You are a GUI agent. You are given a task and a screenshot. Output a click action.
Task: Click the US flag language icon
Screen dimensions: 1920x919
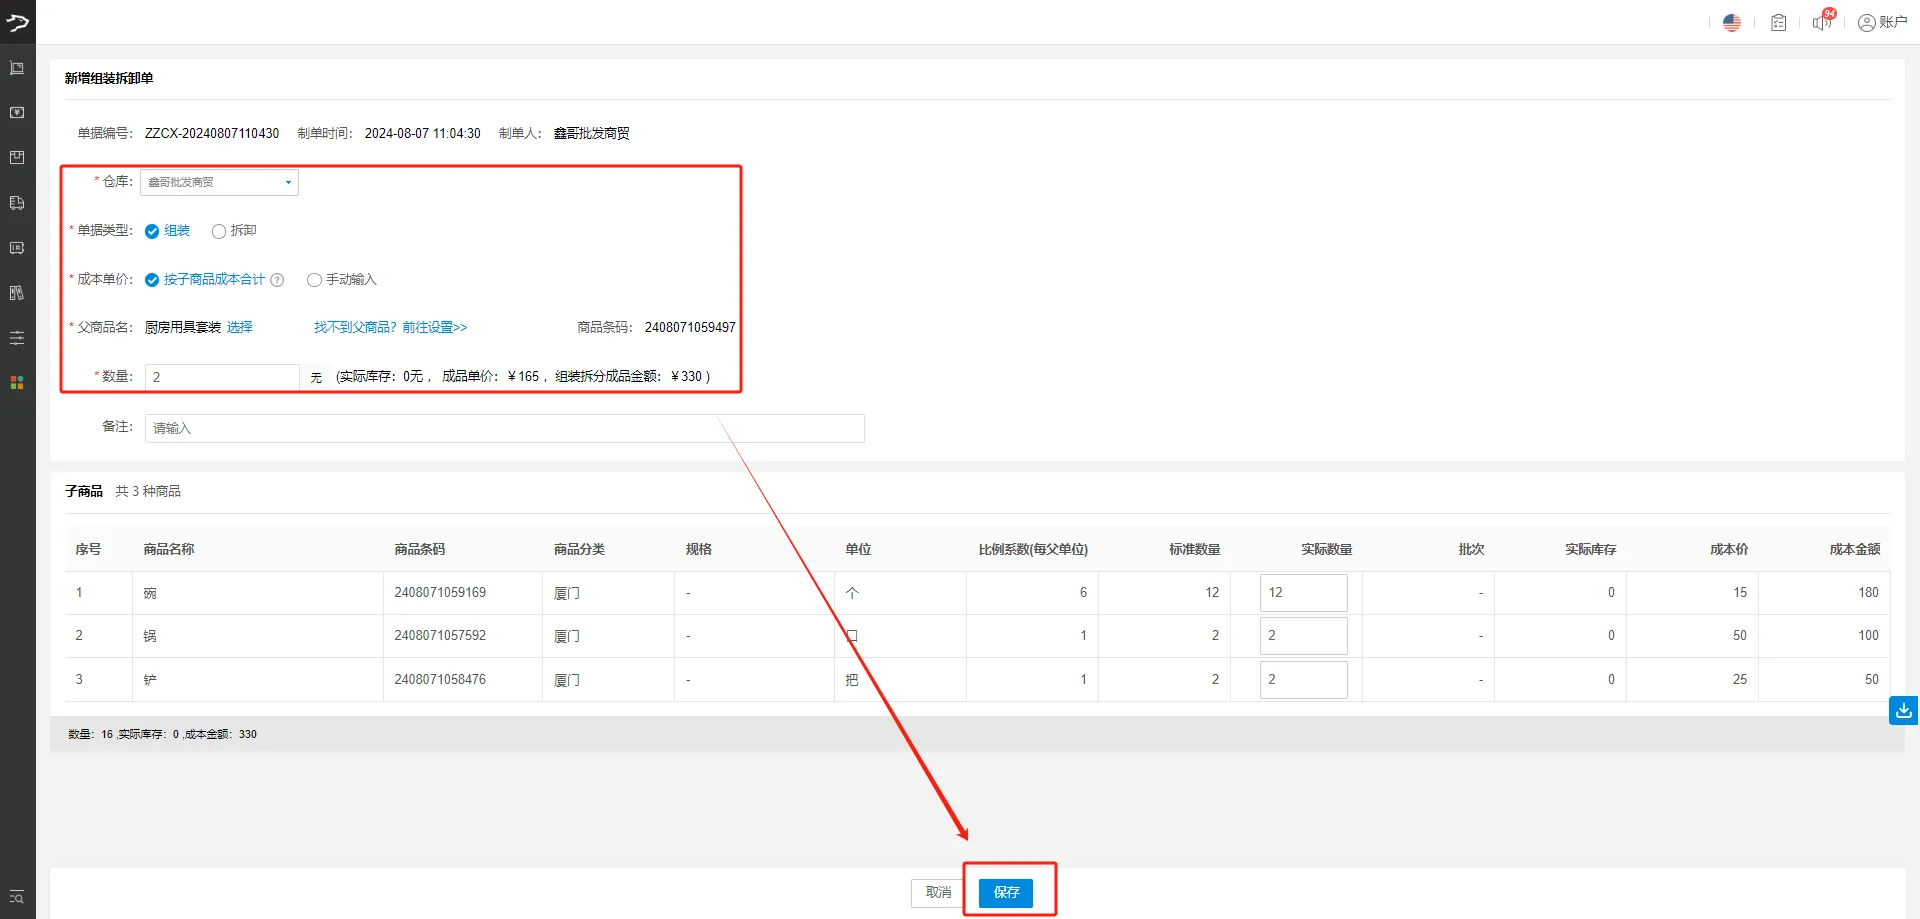pos(1732,23)
